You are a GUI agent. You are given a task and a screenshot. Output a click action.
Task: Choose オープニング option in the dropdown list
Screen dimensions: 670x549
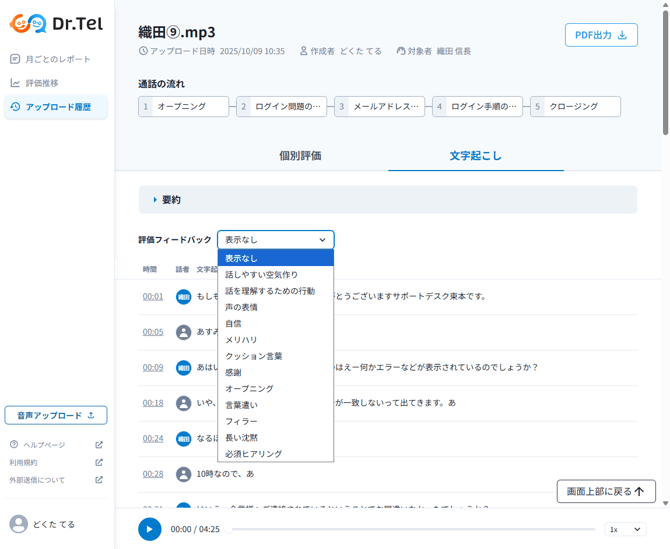[x=276, y=388]
